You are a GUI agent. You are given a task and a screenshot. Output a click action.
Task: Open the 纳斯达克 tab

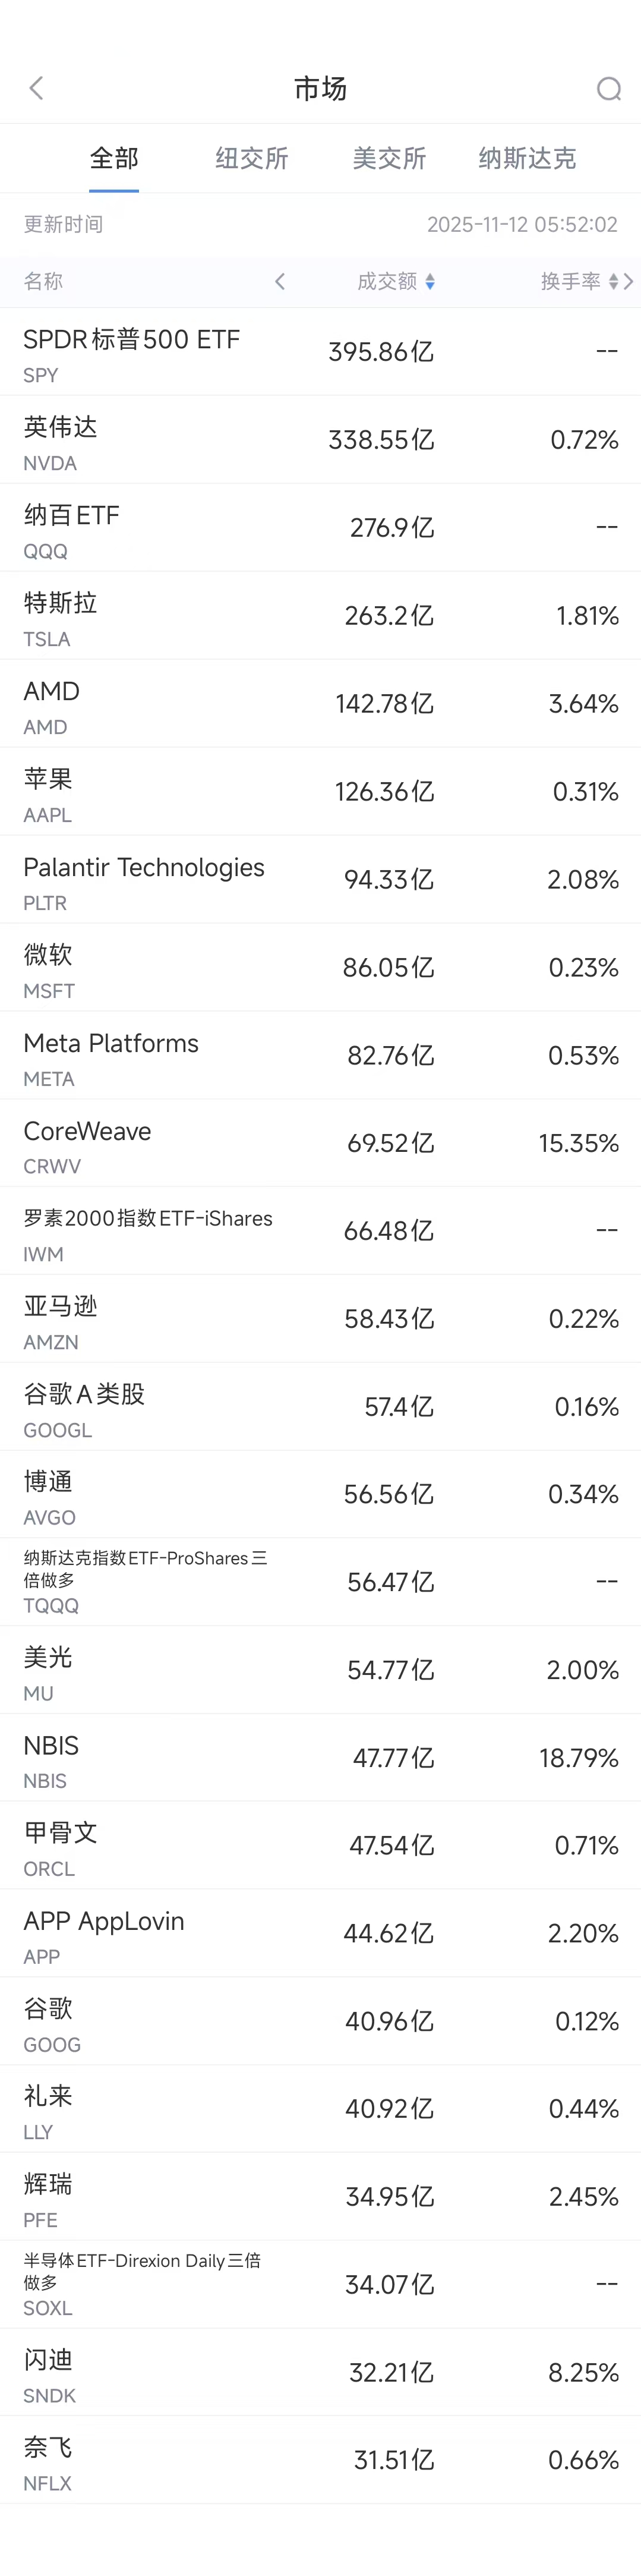click(x=527, y=158)
